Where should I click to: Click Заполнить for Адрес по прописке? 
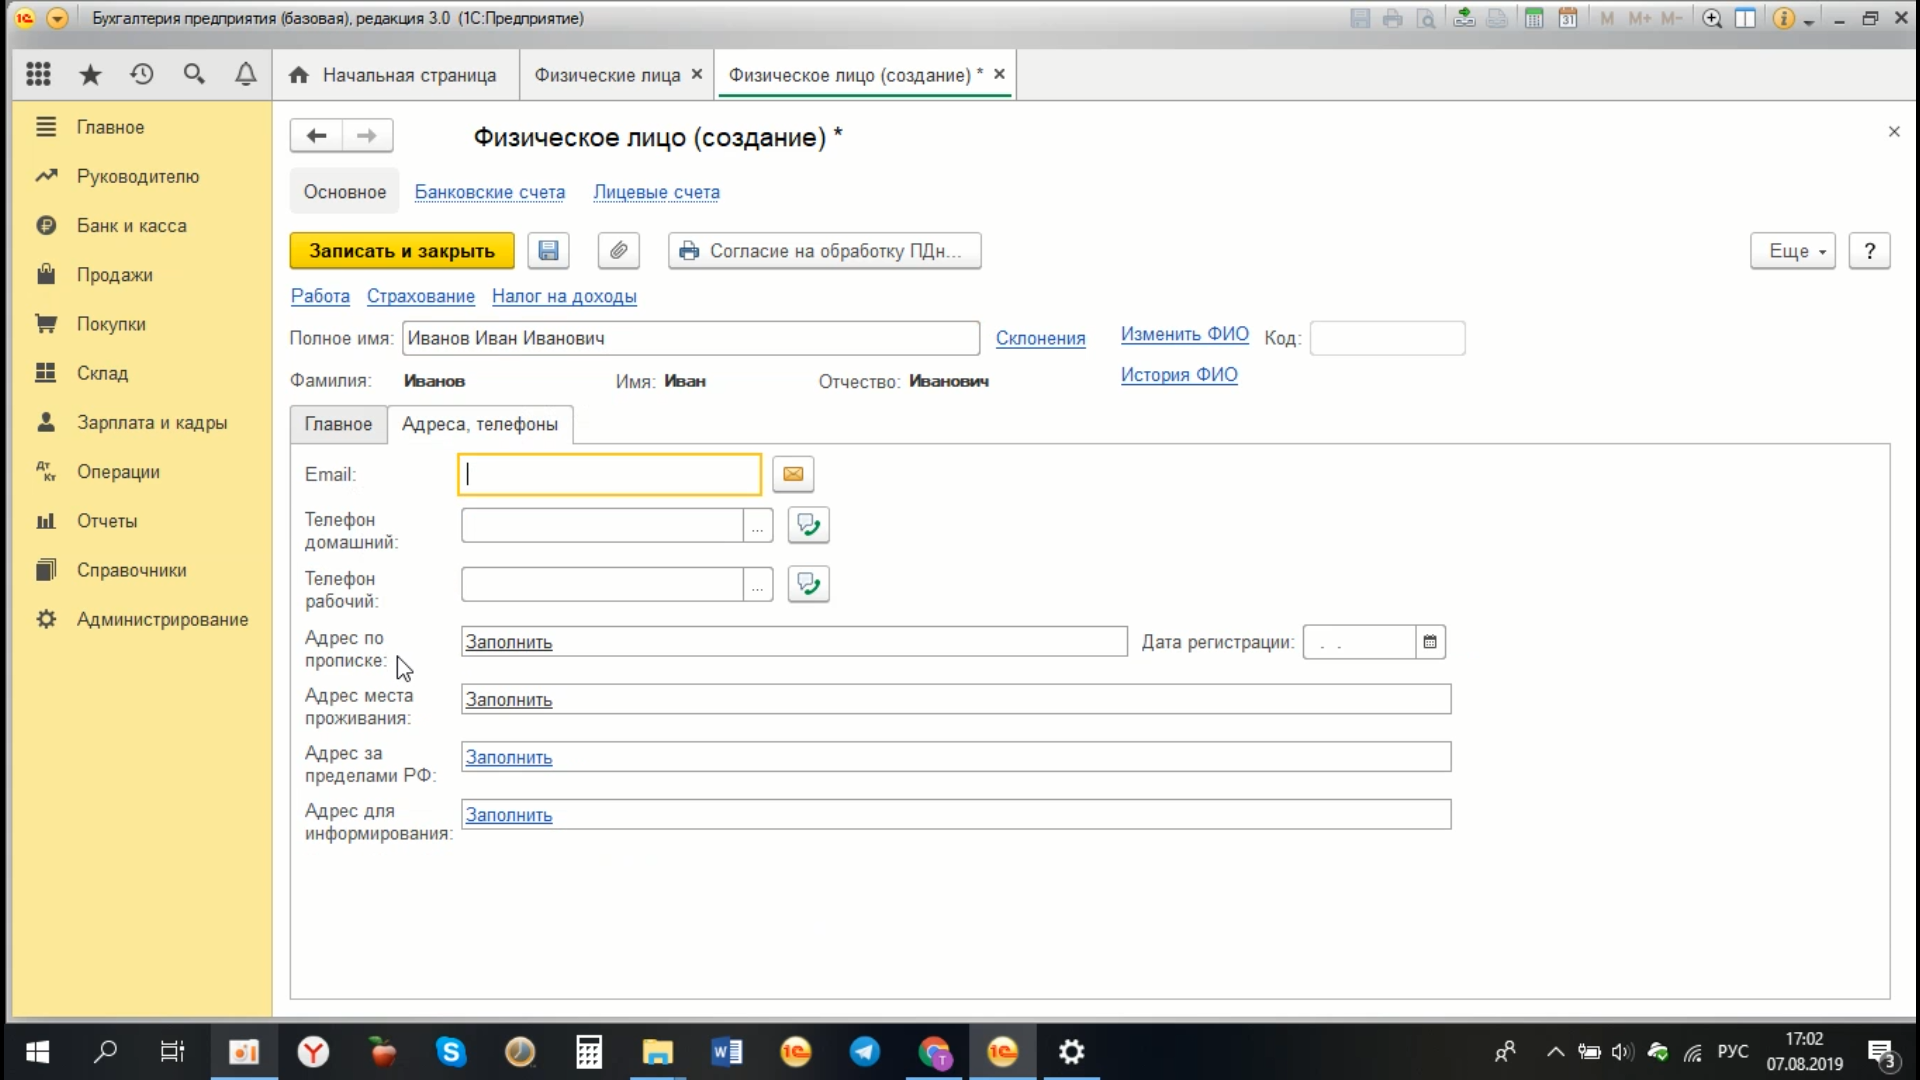(x=509, y=642)
